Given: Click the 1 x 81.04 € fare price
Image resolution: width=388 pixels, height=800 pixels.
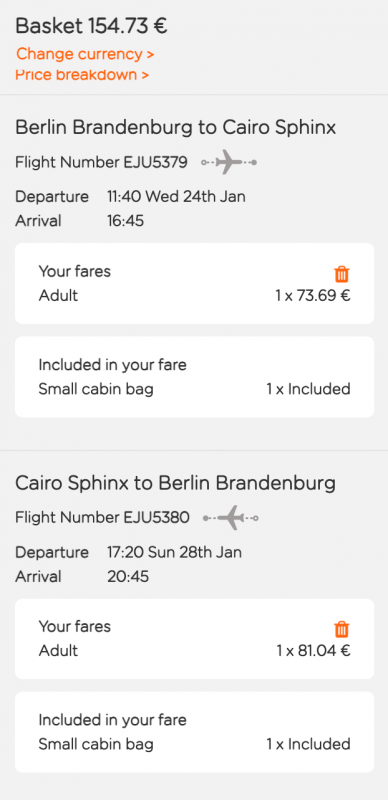Looking at the screenshot, I should tap(313, 651).
